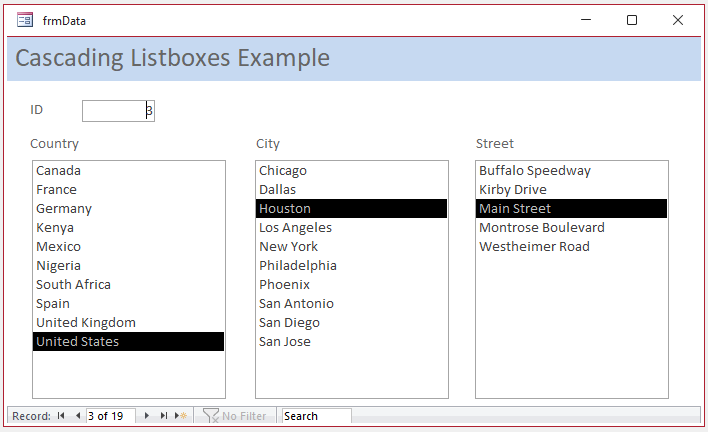The width and height of the screenshot is (708, 432).
Task: Select France in the Country list
Action: tap(128, 190)
